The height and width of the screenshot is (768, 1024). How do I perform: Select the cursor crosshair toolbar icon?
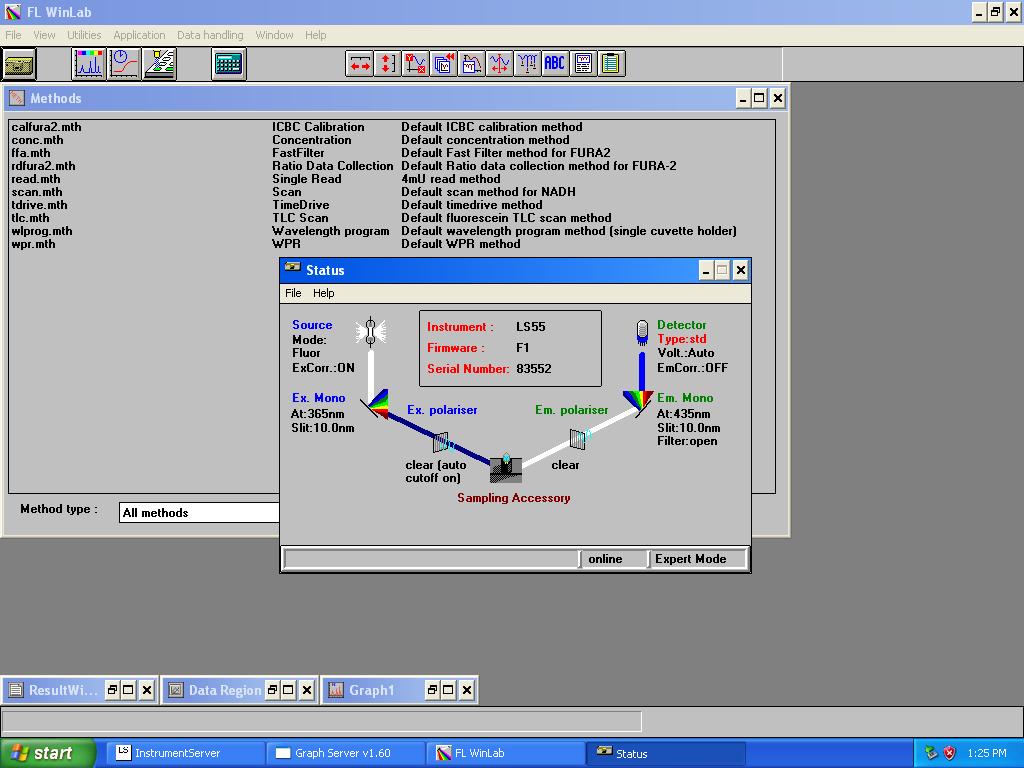pyautogui.click(x=499, y=63)
